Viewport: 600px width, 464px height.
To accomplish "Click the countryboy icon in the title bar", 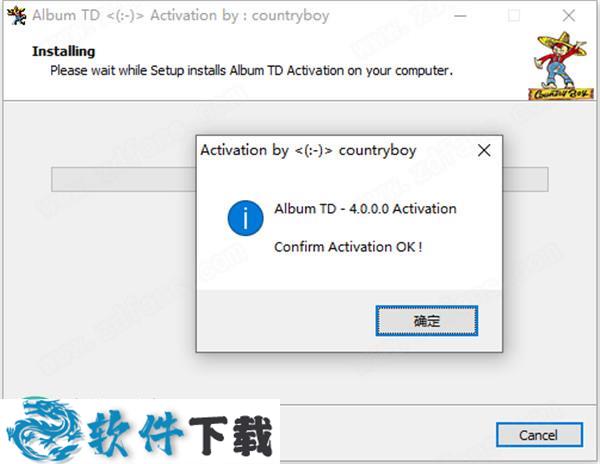I will point(17,16).
